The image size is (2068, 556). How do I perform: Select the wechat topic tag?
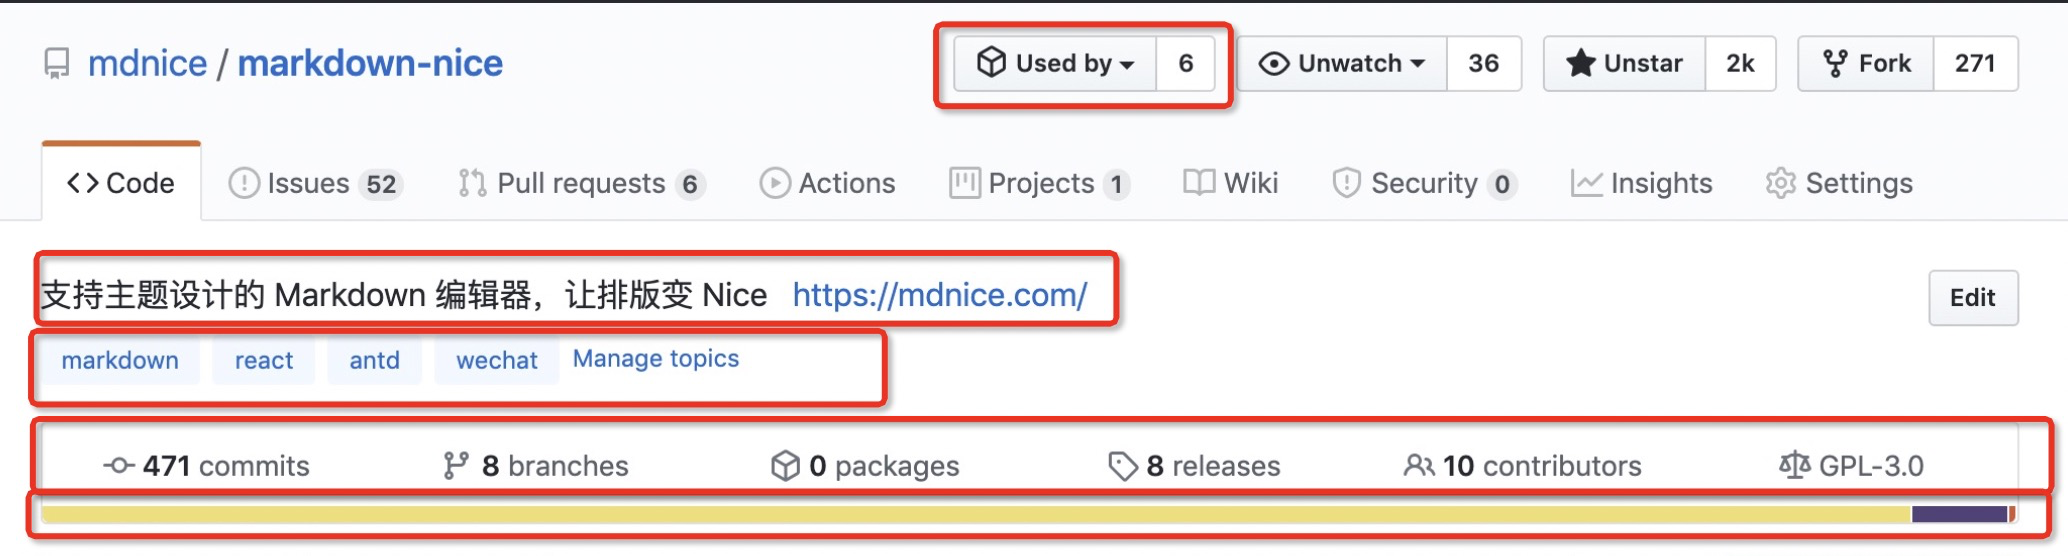click(497, 360)
